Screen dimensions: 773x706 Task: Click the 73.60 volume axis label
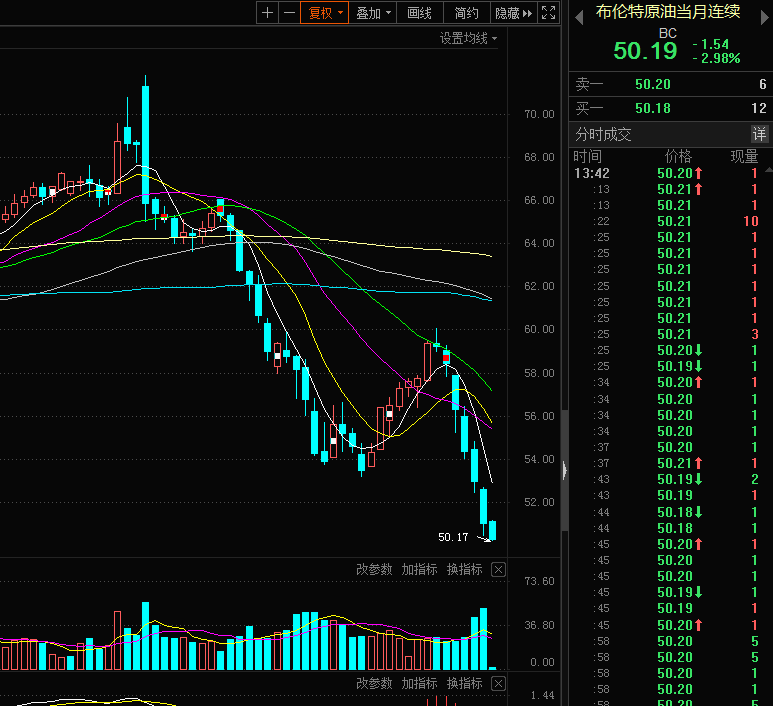[x=539, y=581]
